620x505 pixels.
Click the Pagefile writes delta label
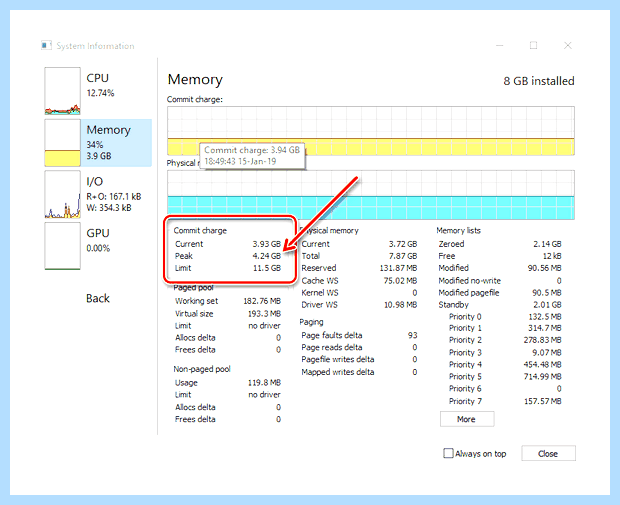click(338, 359)
